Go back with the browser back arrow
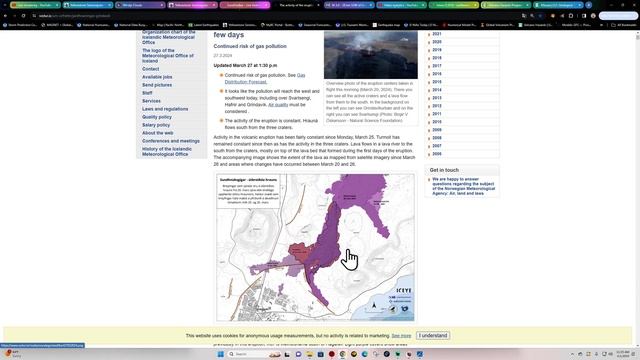Image resolution: width=640 pixels, height=360 pixels. click(5, 16)
